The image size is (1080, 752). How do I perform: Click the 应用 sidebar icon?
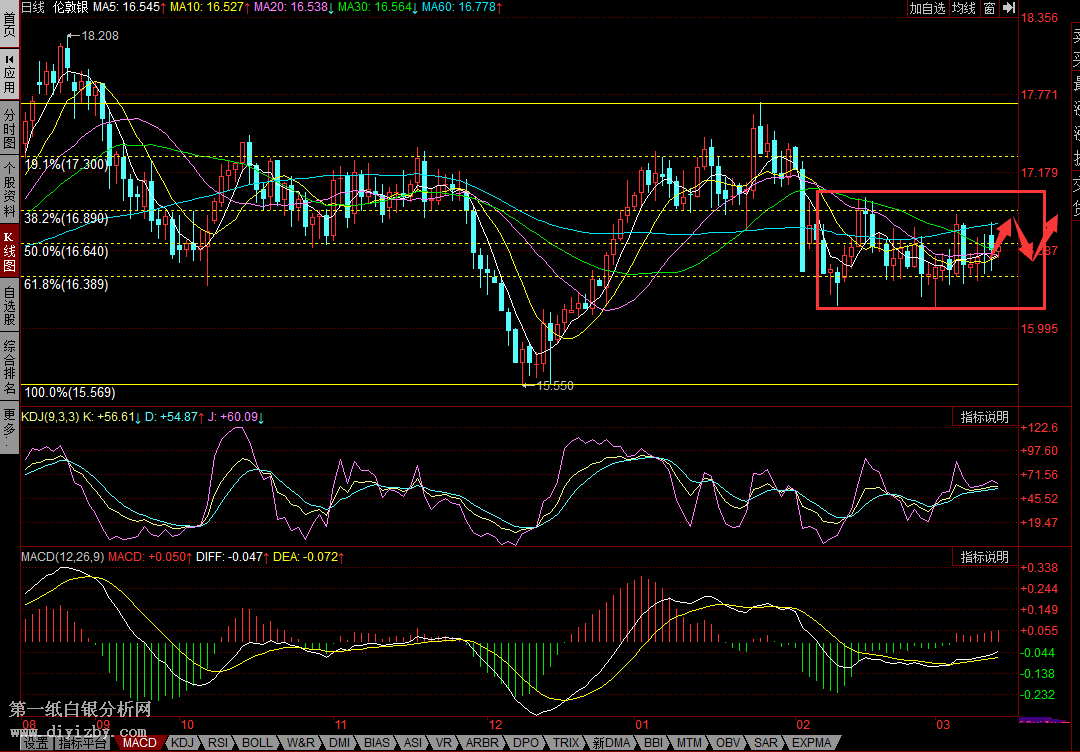pos(9,70)
